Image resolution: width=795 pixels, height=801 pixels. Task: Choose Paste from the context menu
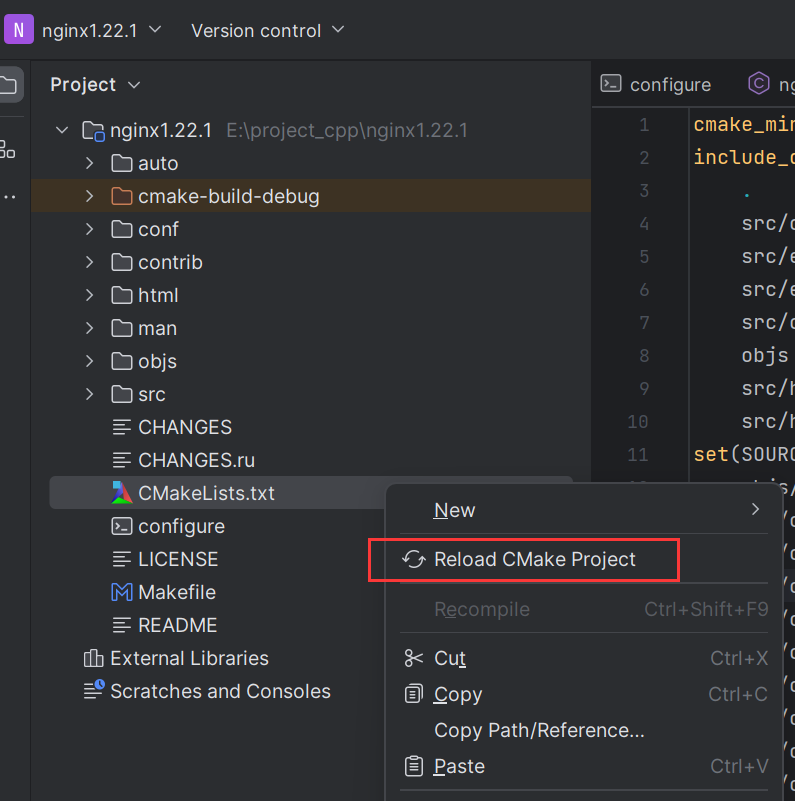pos(583,767)
